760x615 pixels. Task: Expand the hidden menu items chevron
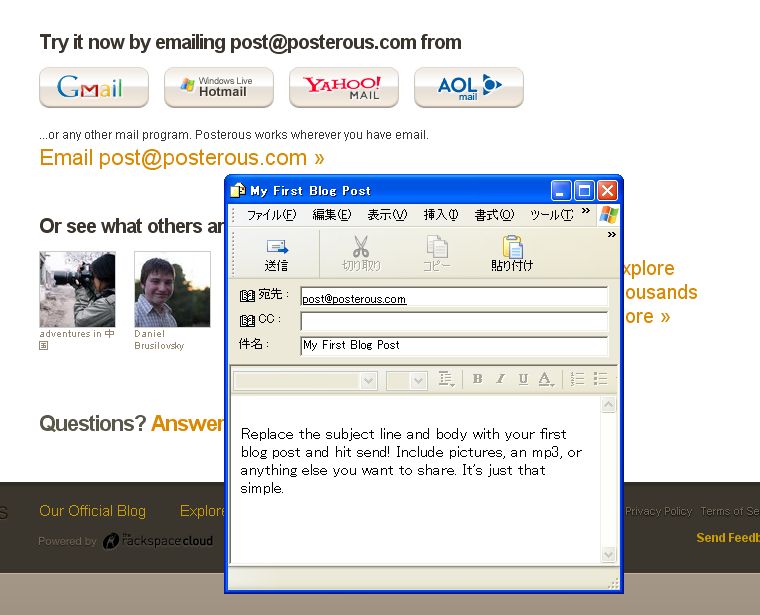coord(586,210)
